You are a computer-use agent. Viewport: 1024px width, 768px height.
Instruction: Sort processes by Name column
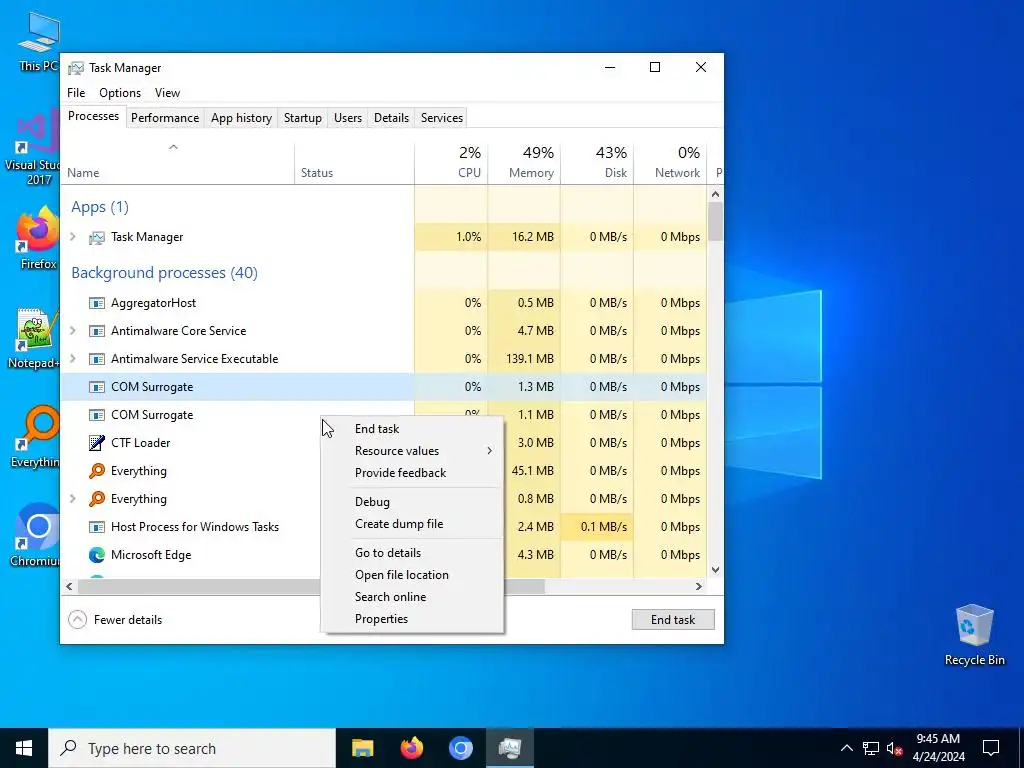(x=178, y=162)
